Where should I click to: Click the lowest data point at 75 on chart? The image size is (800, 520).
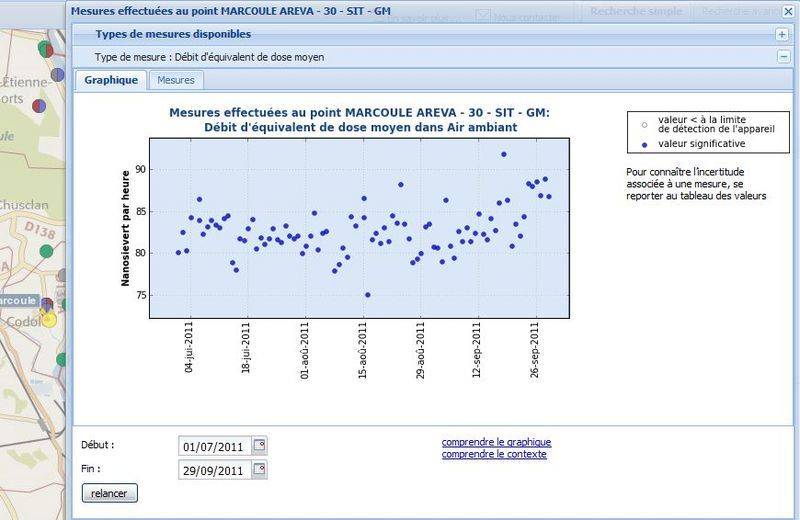pos(368,295)
